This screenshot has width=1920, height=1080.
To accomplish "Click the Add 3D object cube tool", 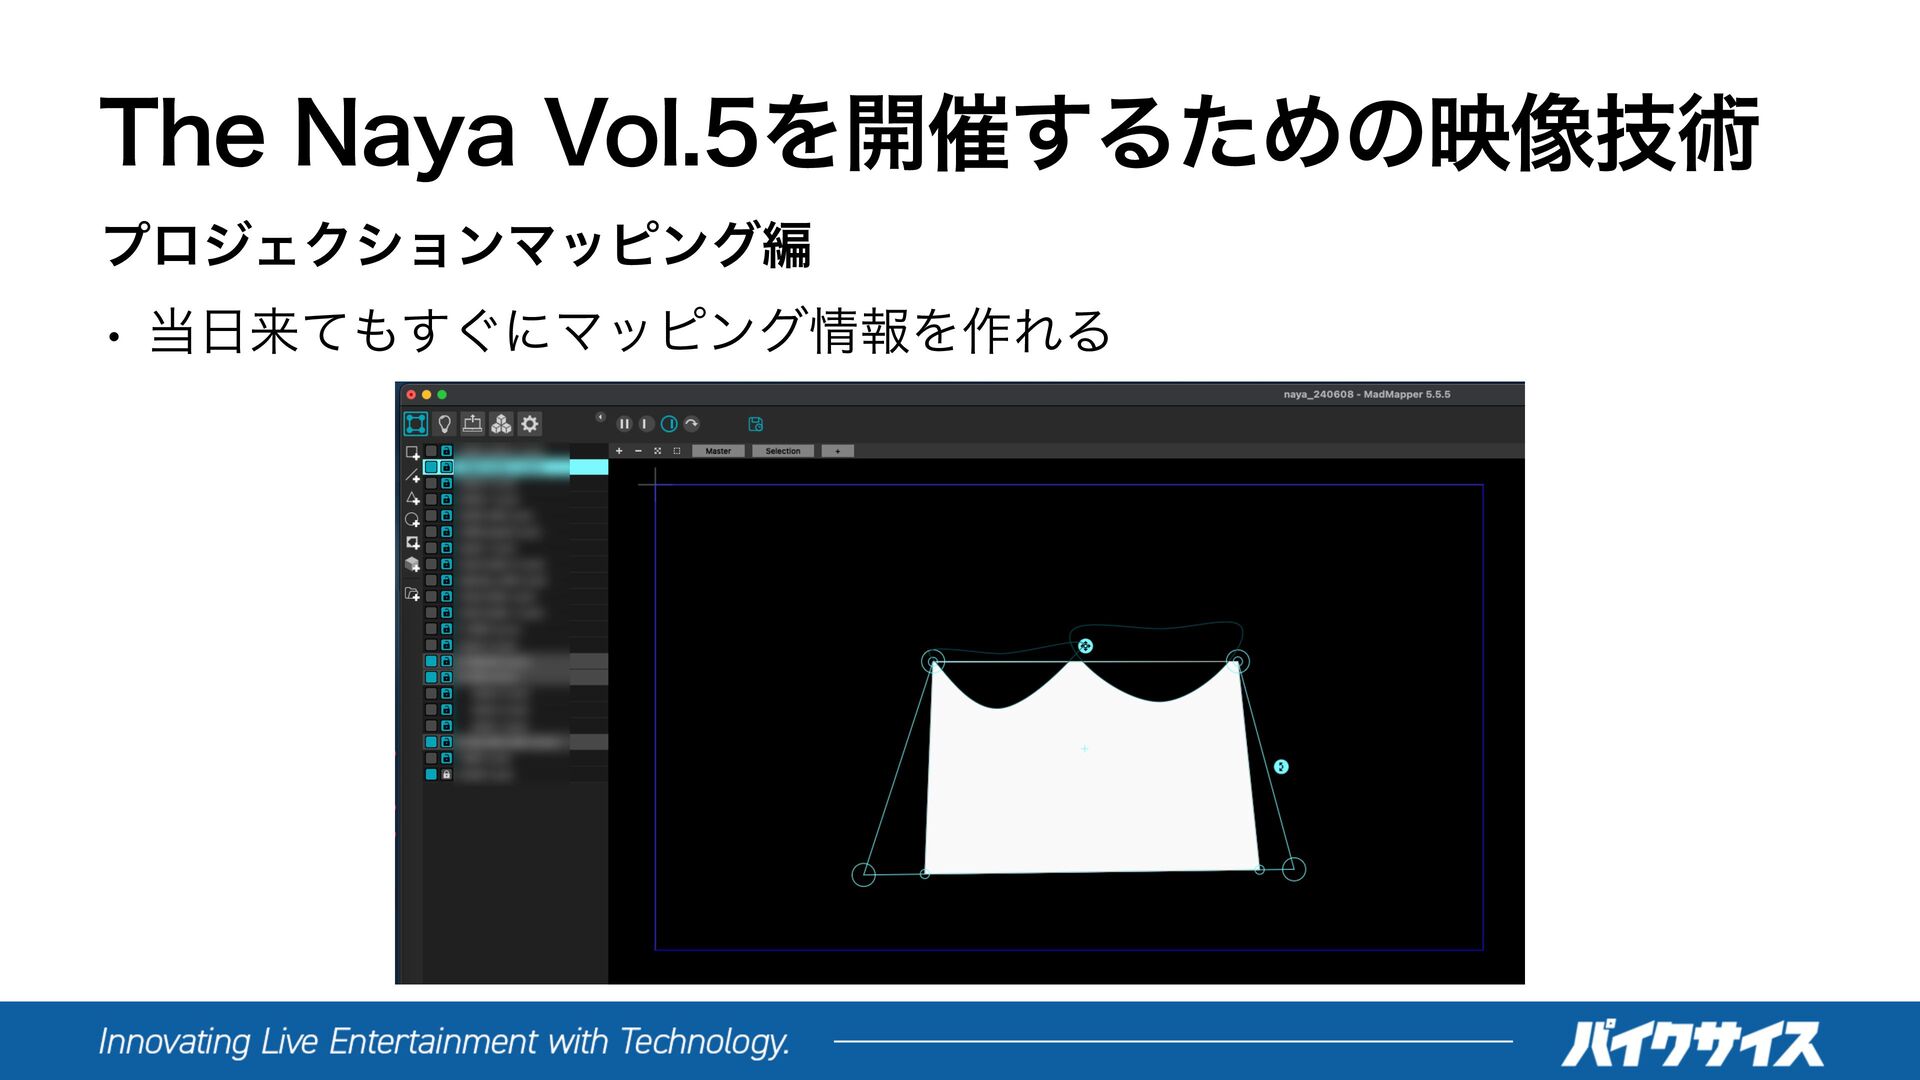I will (412, 565).
